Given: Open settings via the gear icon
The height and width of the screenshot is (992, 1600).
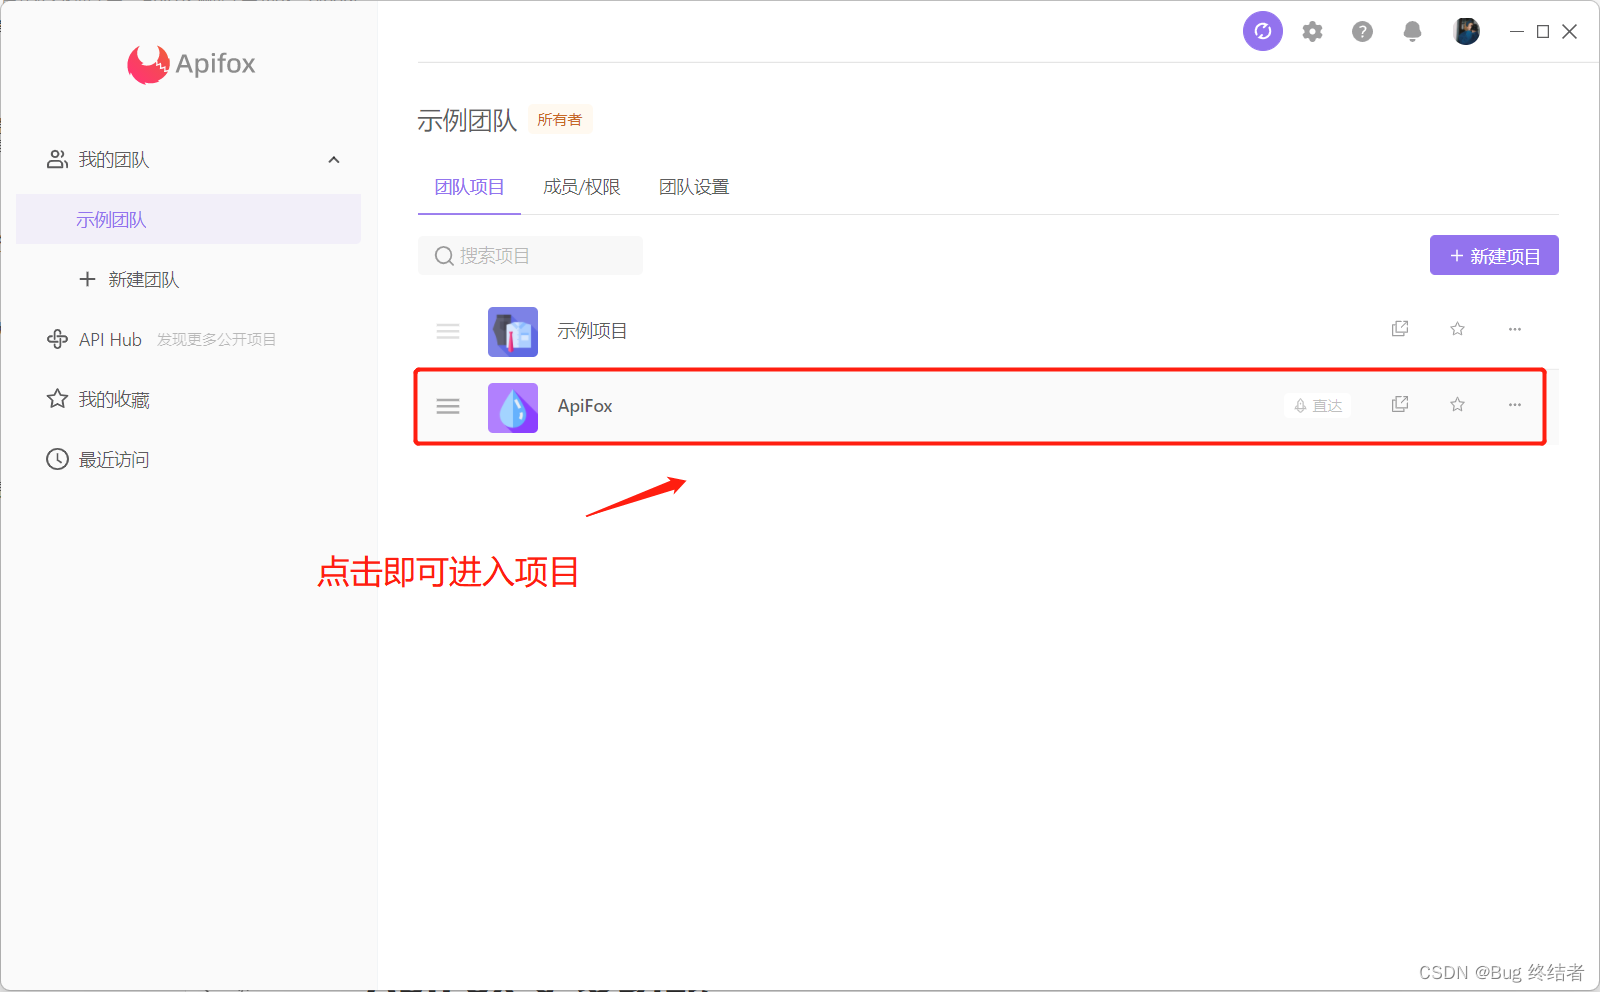Looking at the screenshot, I should (x=1312, y=32).
